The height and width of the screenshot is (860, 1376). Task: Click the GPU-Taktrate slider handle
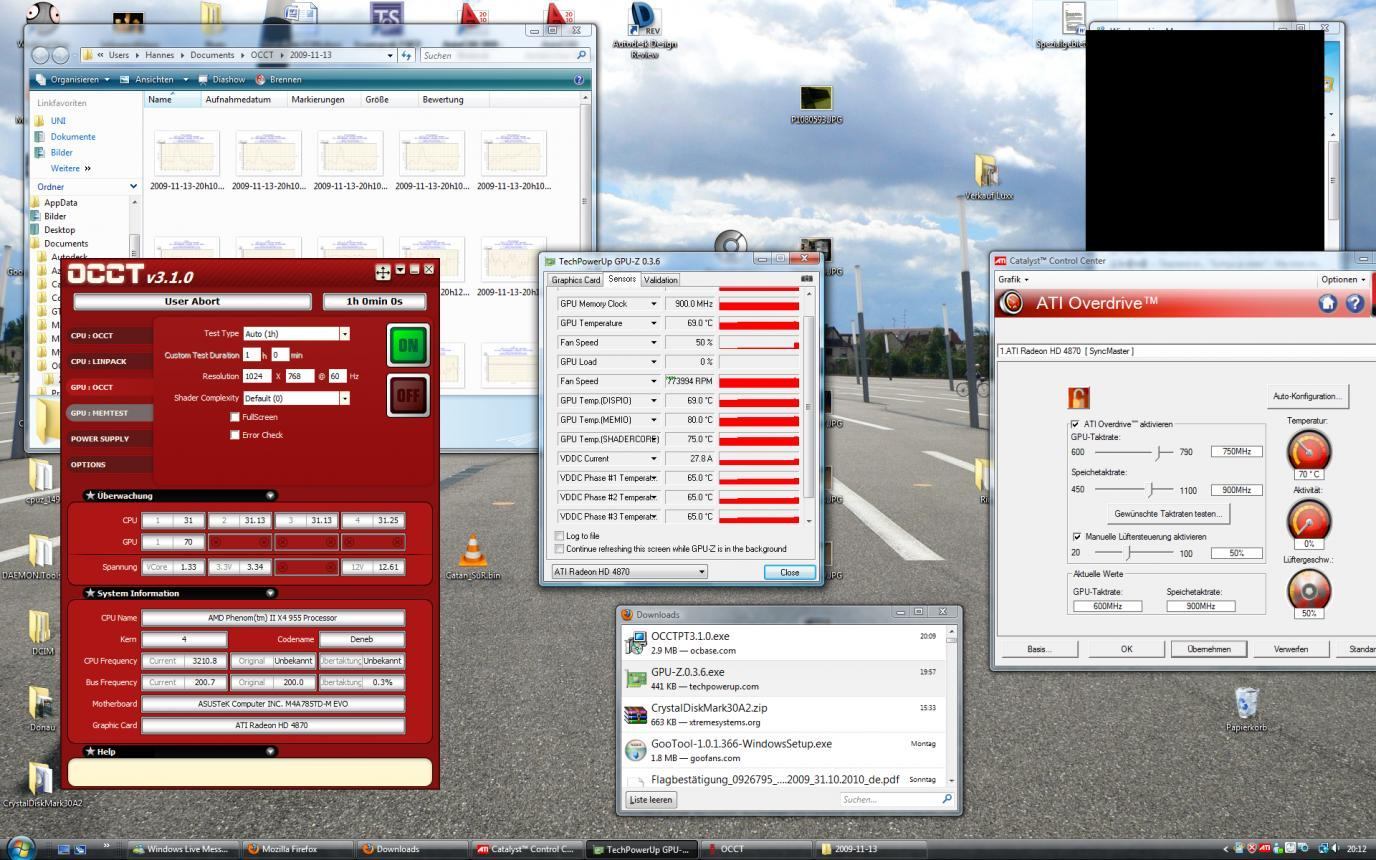pos(1158,452)
